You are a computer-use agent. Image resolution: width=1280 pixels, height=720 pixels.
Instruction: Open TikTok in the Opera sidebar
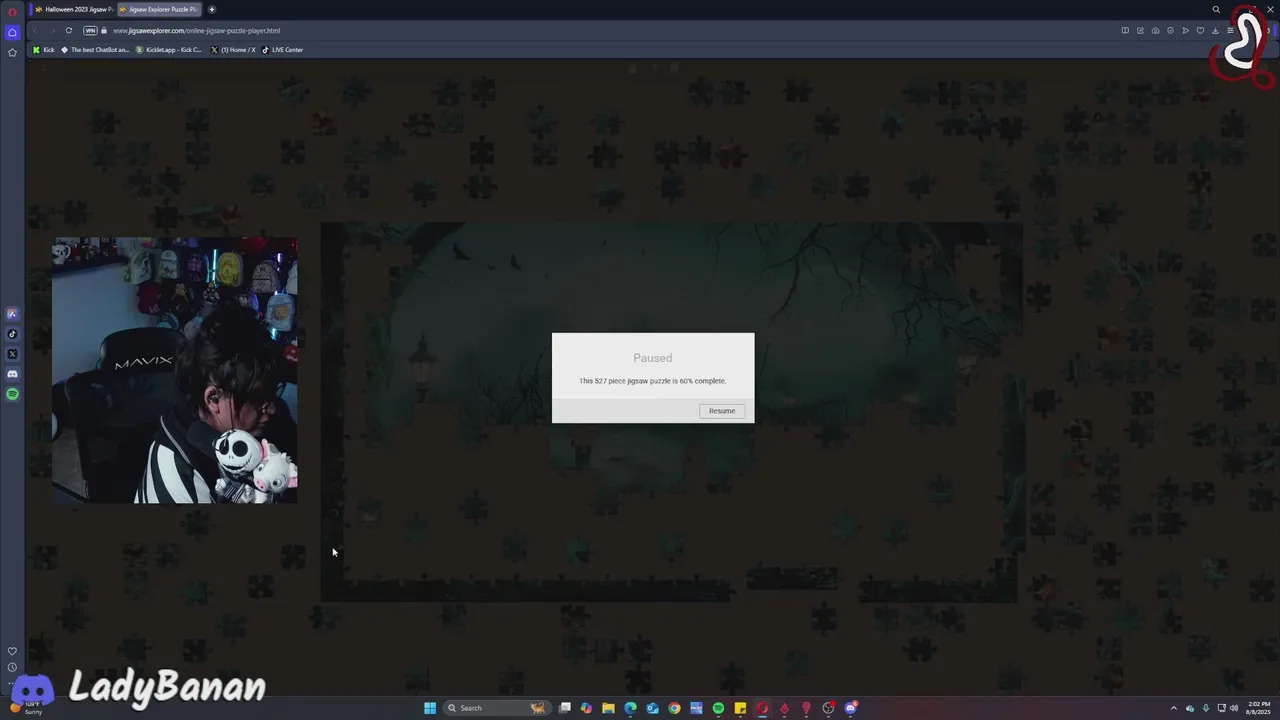(x=12, y=334)
